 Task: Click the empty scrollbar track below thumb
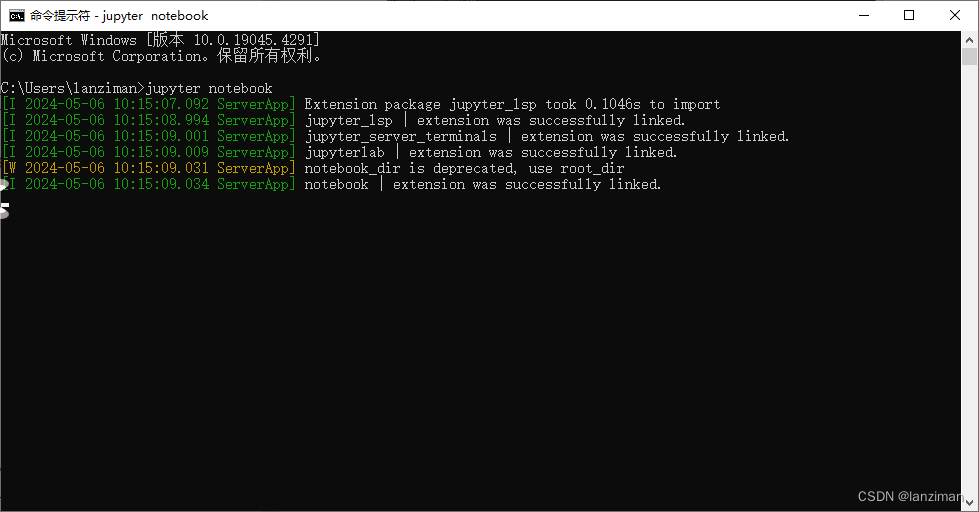pyautogui.click(x=969, y=281)
